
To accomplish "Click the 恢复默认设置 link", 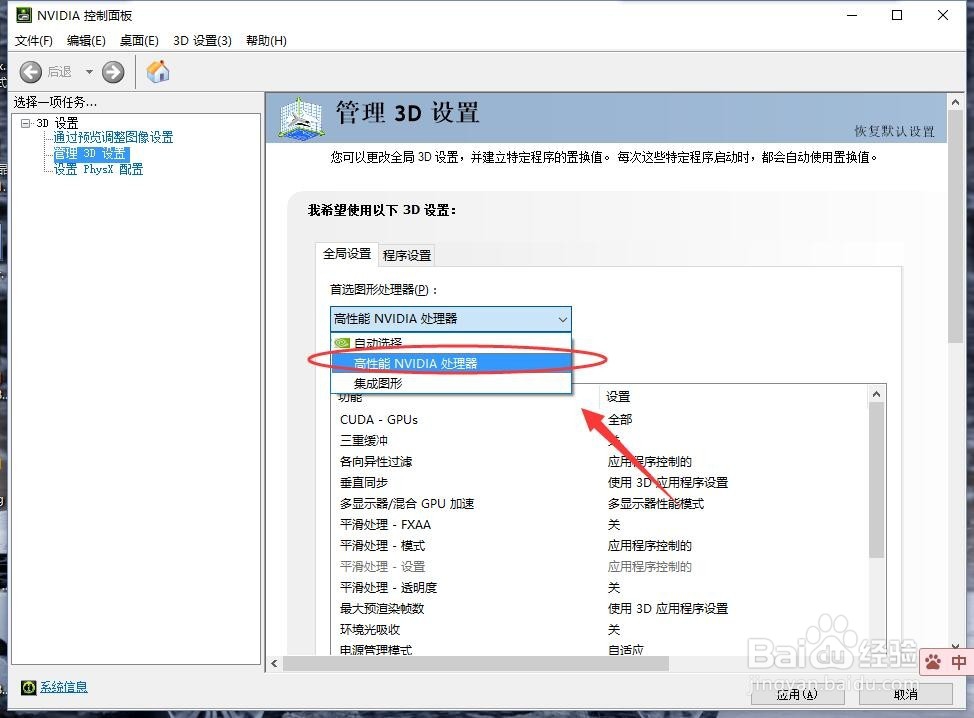I will click(x=894, y=131).
